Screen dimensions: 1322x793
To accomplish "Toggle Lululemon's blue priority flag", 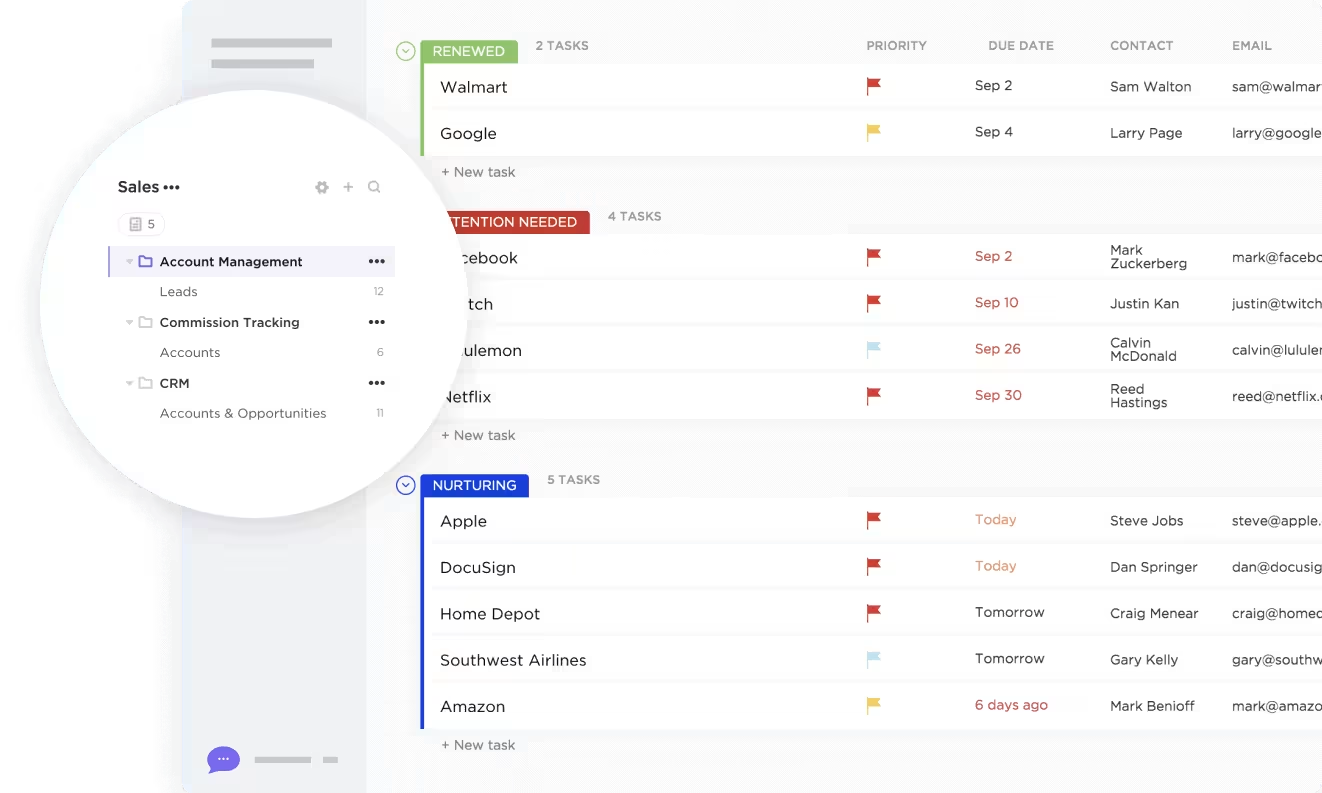I will click(873, 349).
